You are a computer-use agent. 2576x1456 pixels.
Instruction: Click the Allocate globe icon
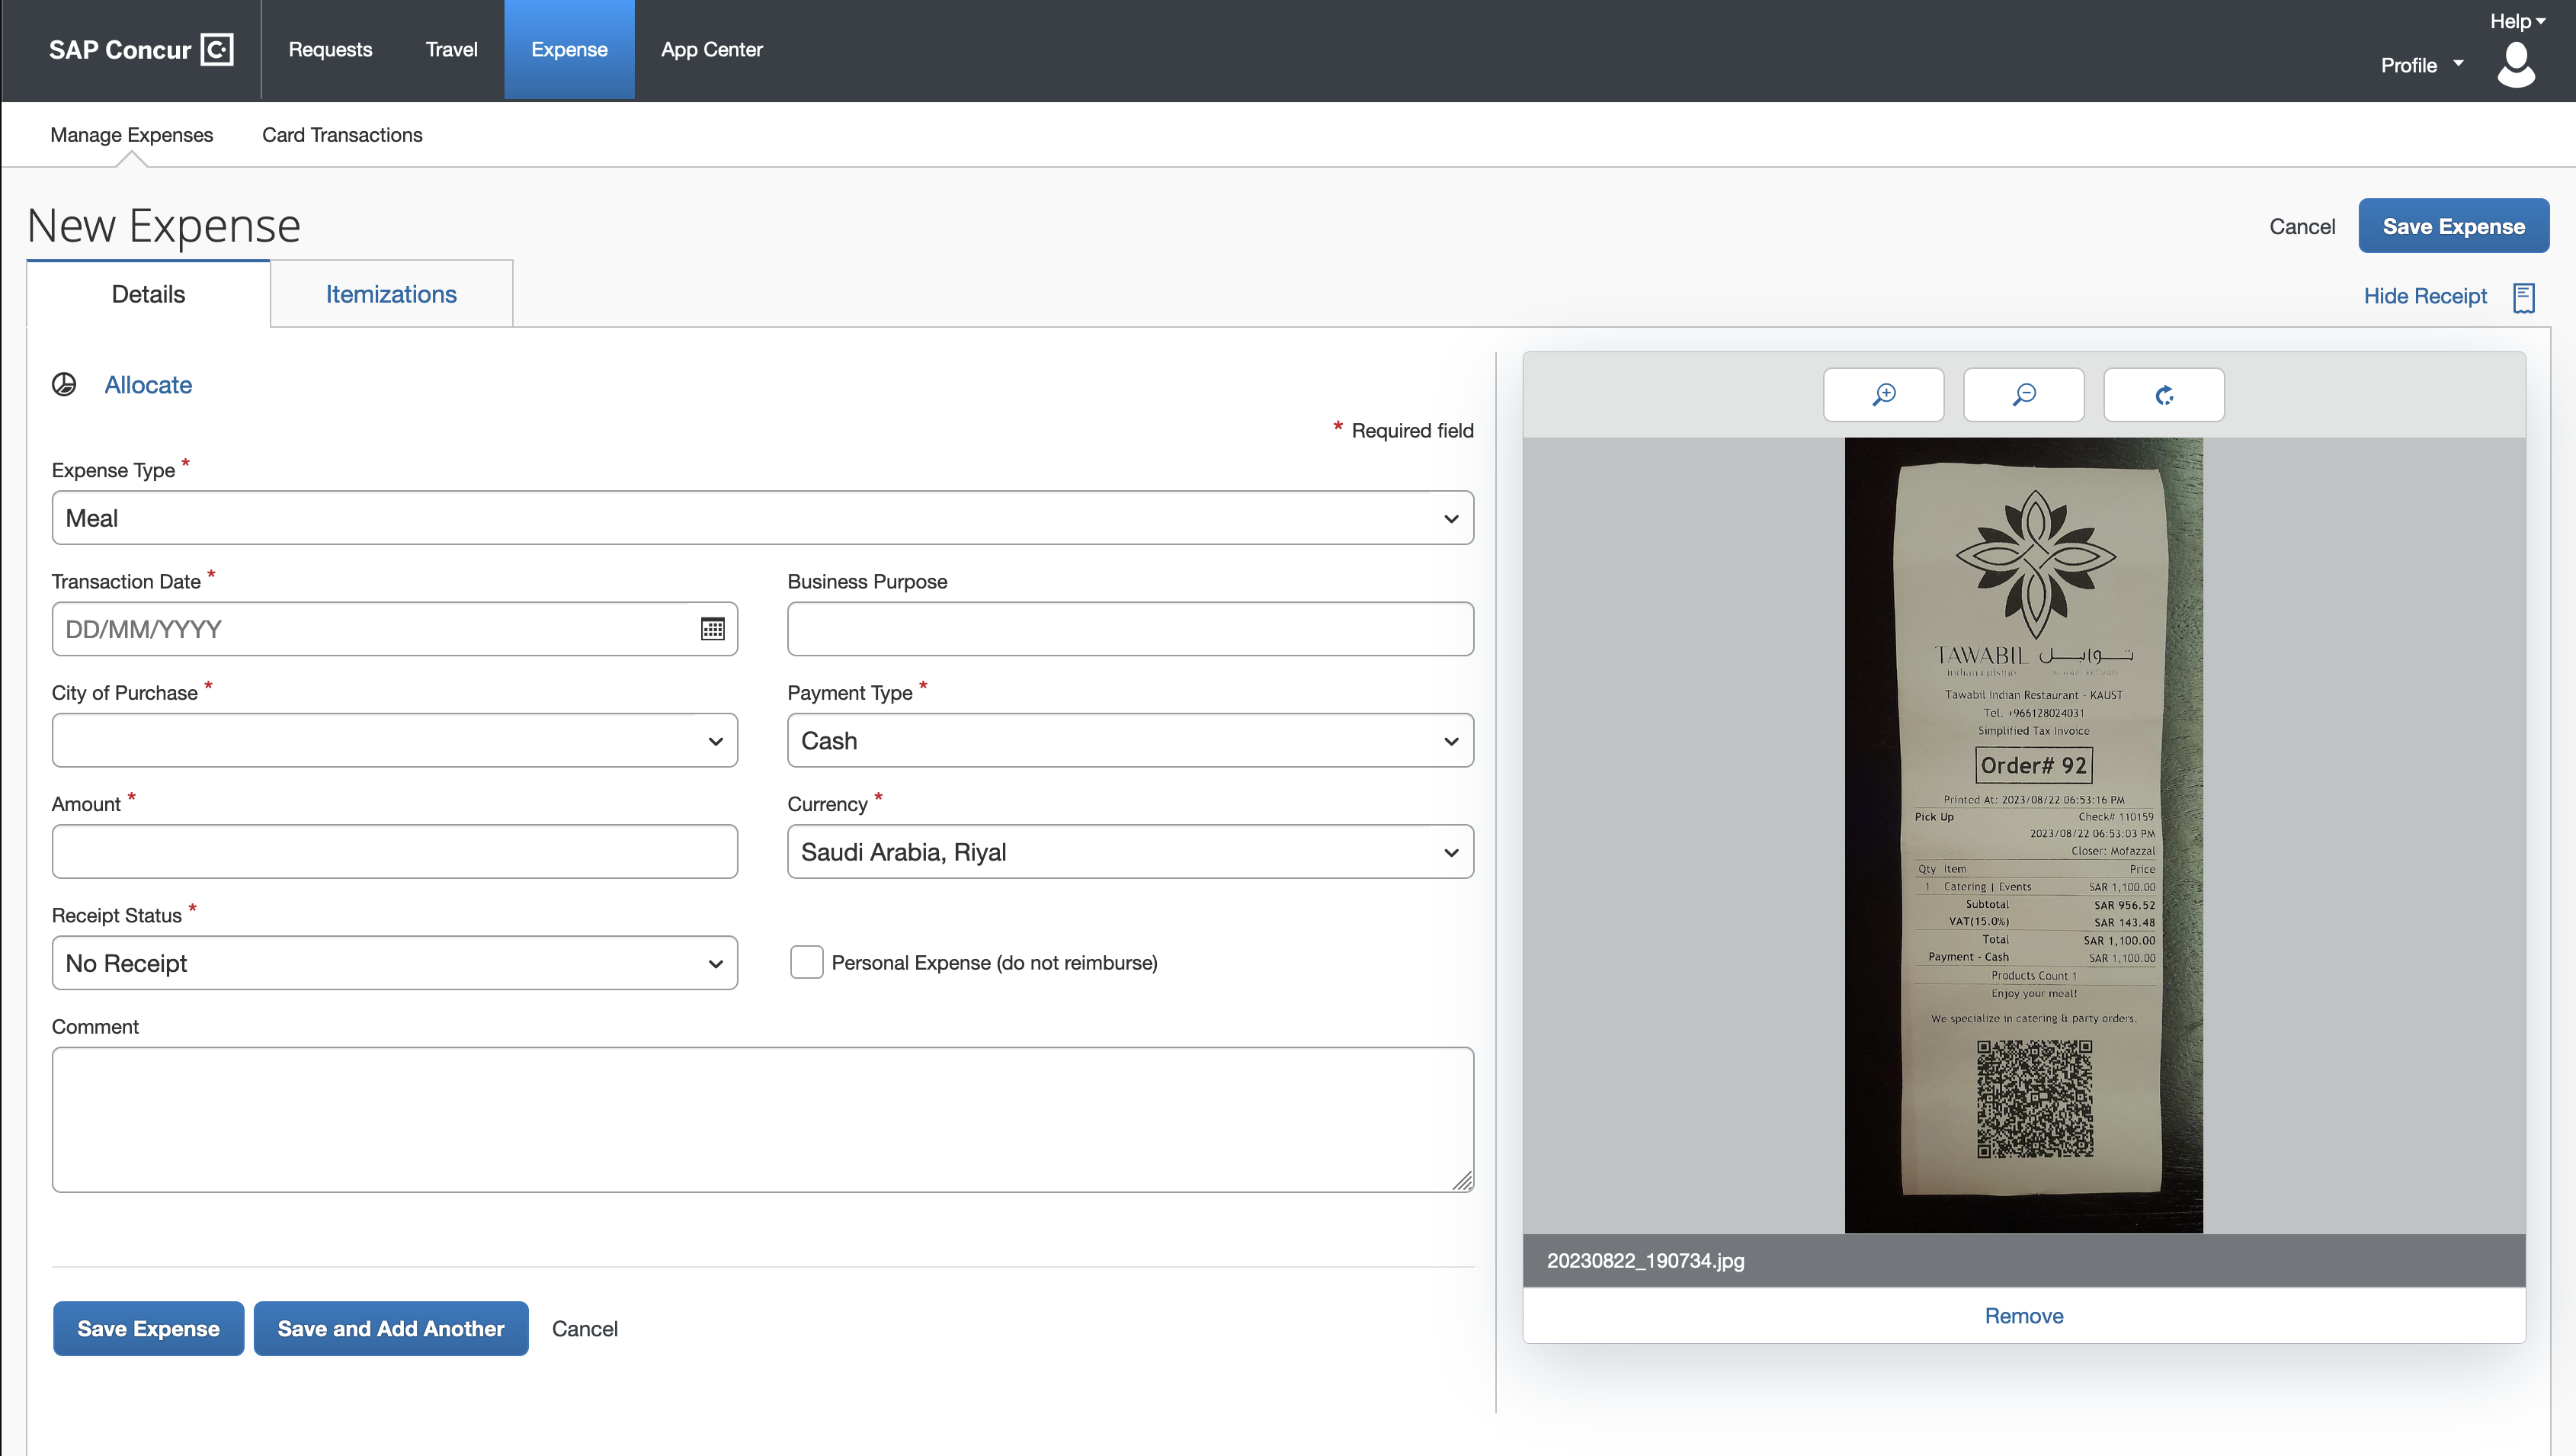click(66, 384)
